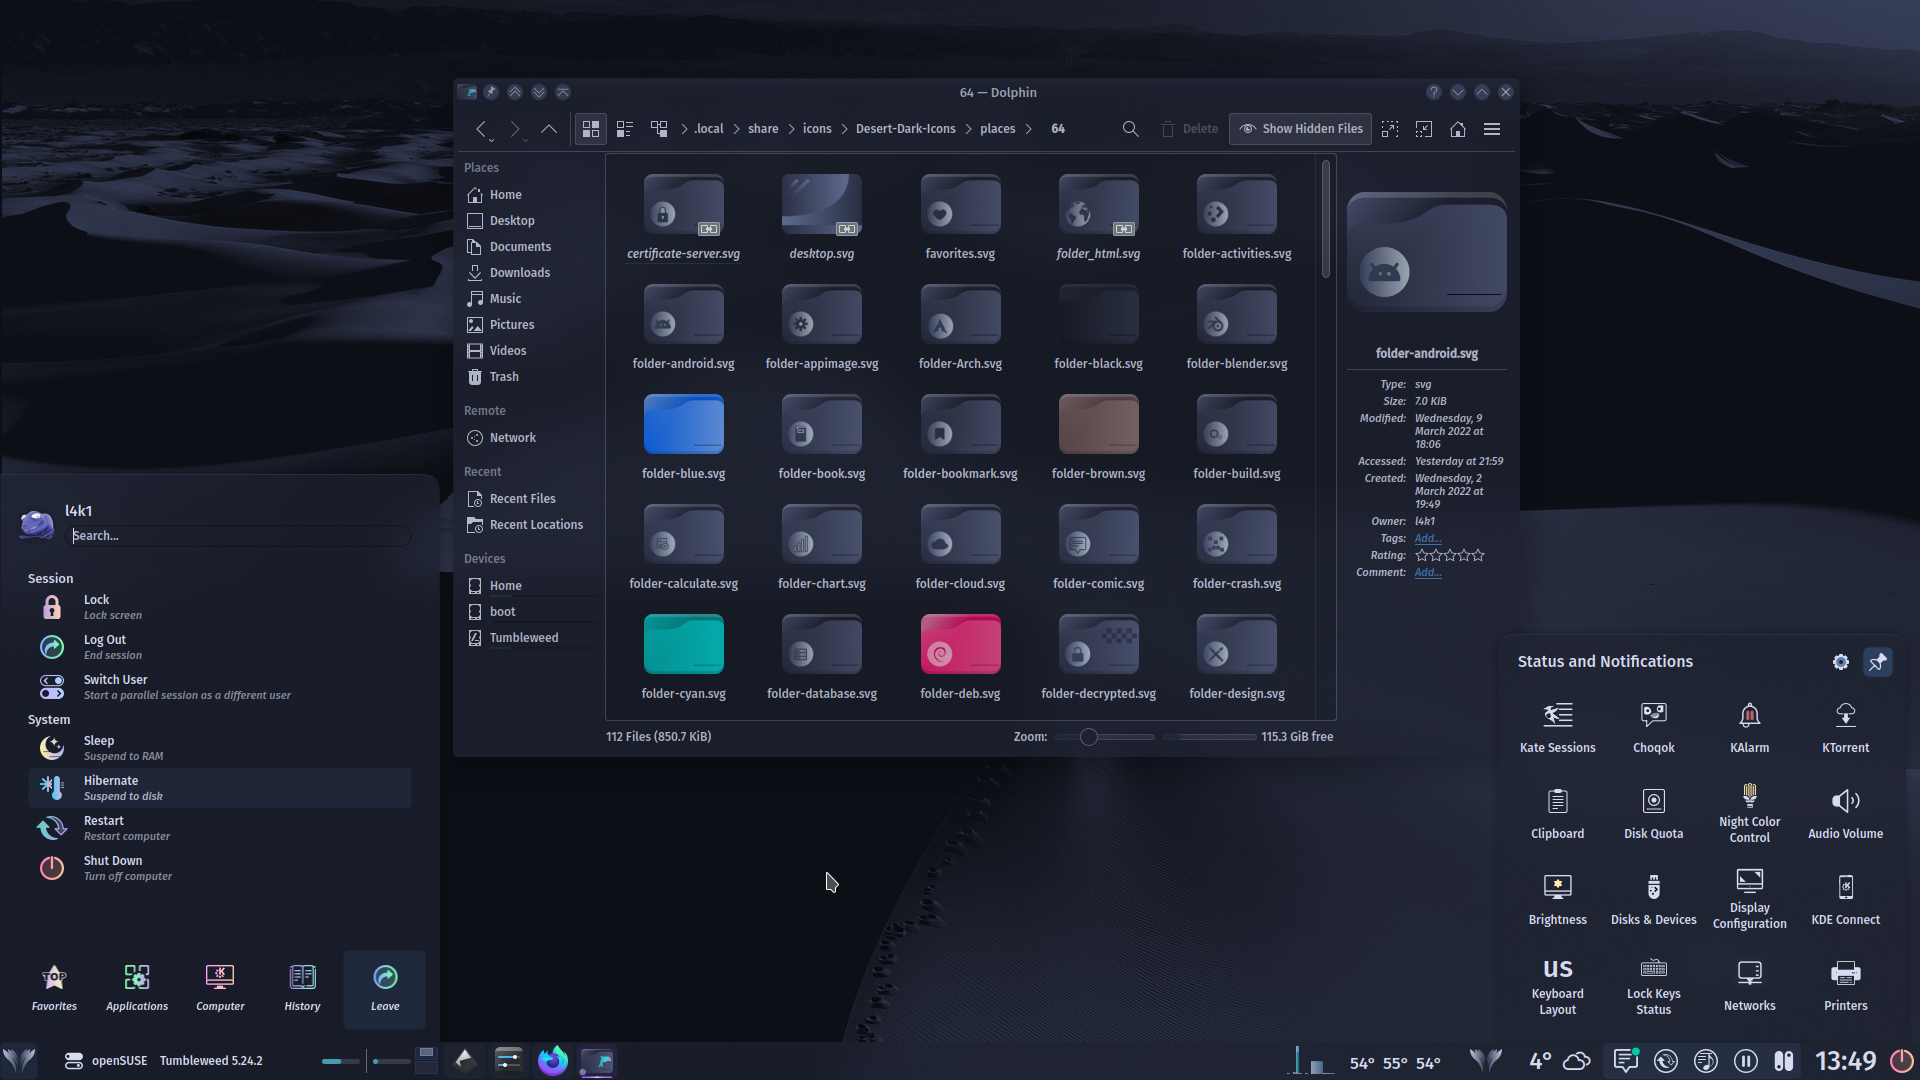Image resolution: width=1920 pixels, height=1080 pixels.
Task: Toggle Show Hidden Files in Dolphin
Action: click(1301, 129)
